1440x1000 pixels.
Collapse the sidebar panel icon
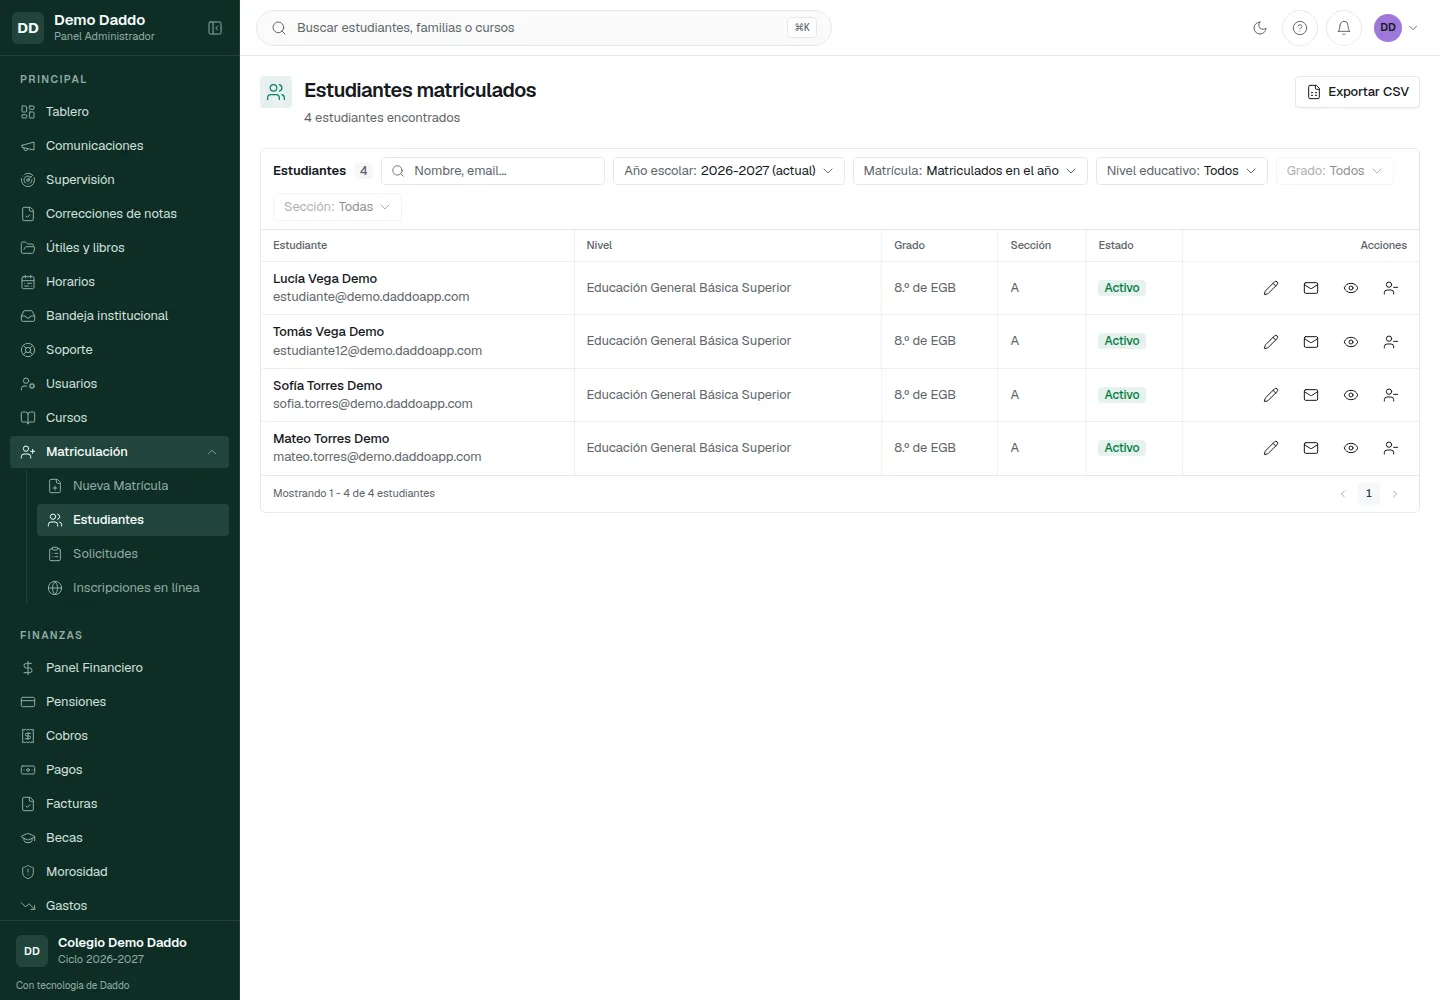pyautogui.click(x=215, y=28)
